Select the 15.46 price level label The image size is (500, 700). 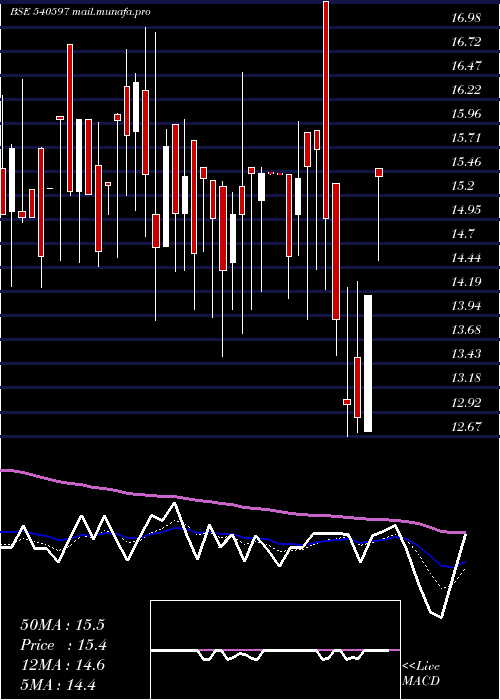tap(466, 162)
